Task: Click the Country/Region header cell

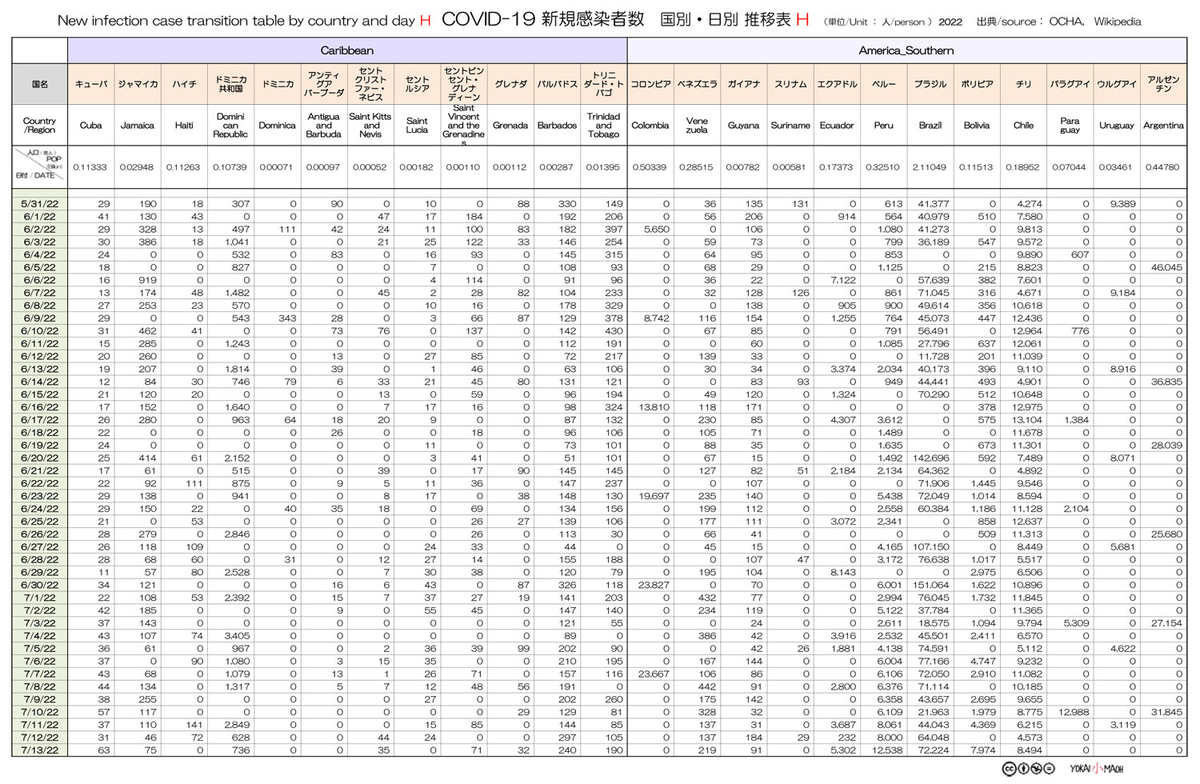Action: point(40,126)
